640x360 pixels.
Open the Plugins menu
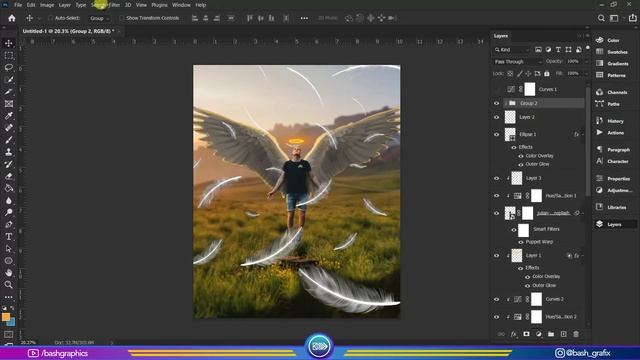(159, 5)
